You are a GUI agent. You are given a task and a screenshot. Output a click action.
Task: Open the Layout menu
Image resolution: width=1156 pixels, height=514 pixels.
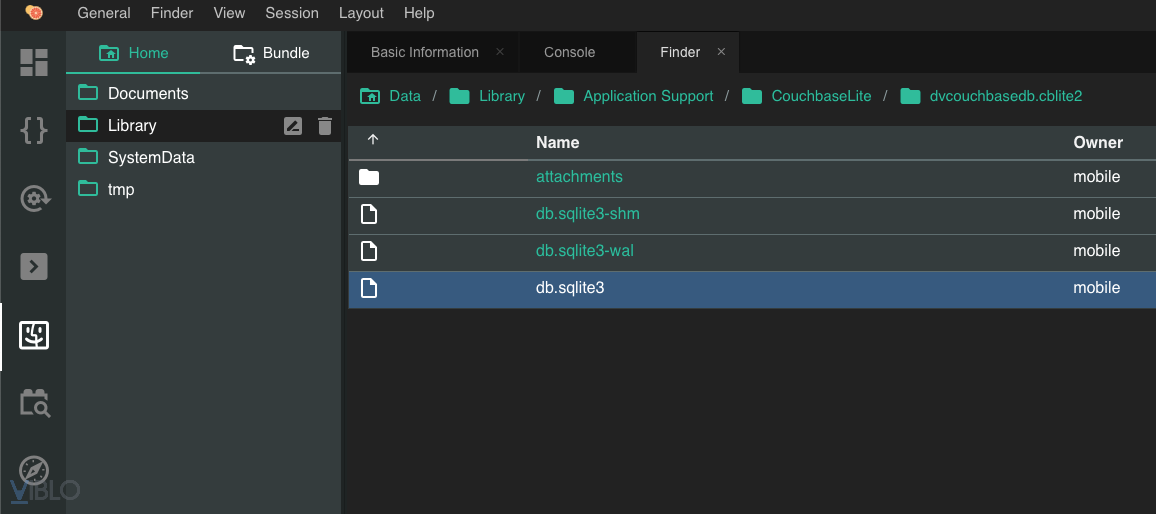[x=361, y=13]
